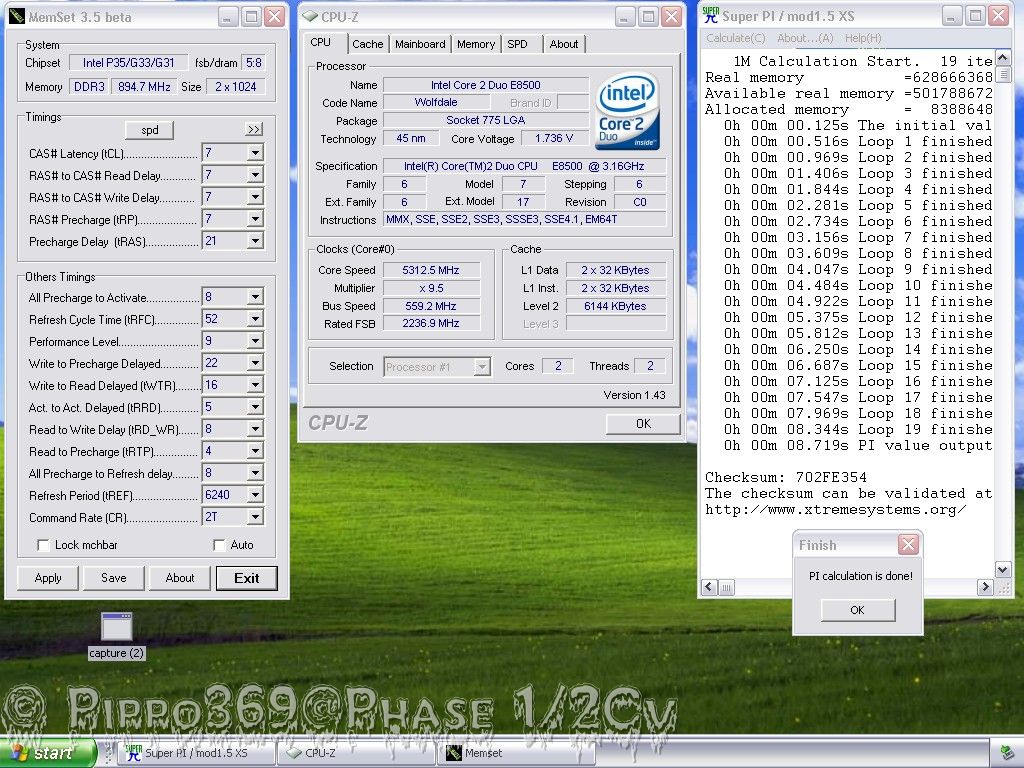Click the Rated FSB value 2236.9 MHz
The image size is (1024, 768).
coord(431,323)
